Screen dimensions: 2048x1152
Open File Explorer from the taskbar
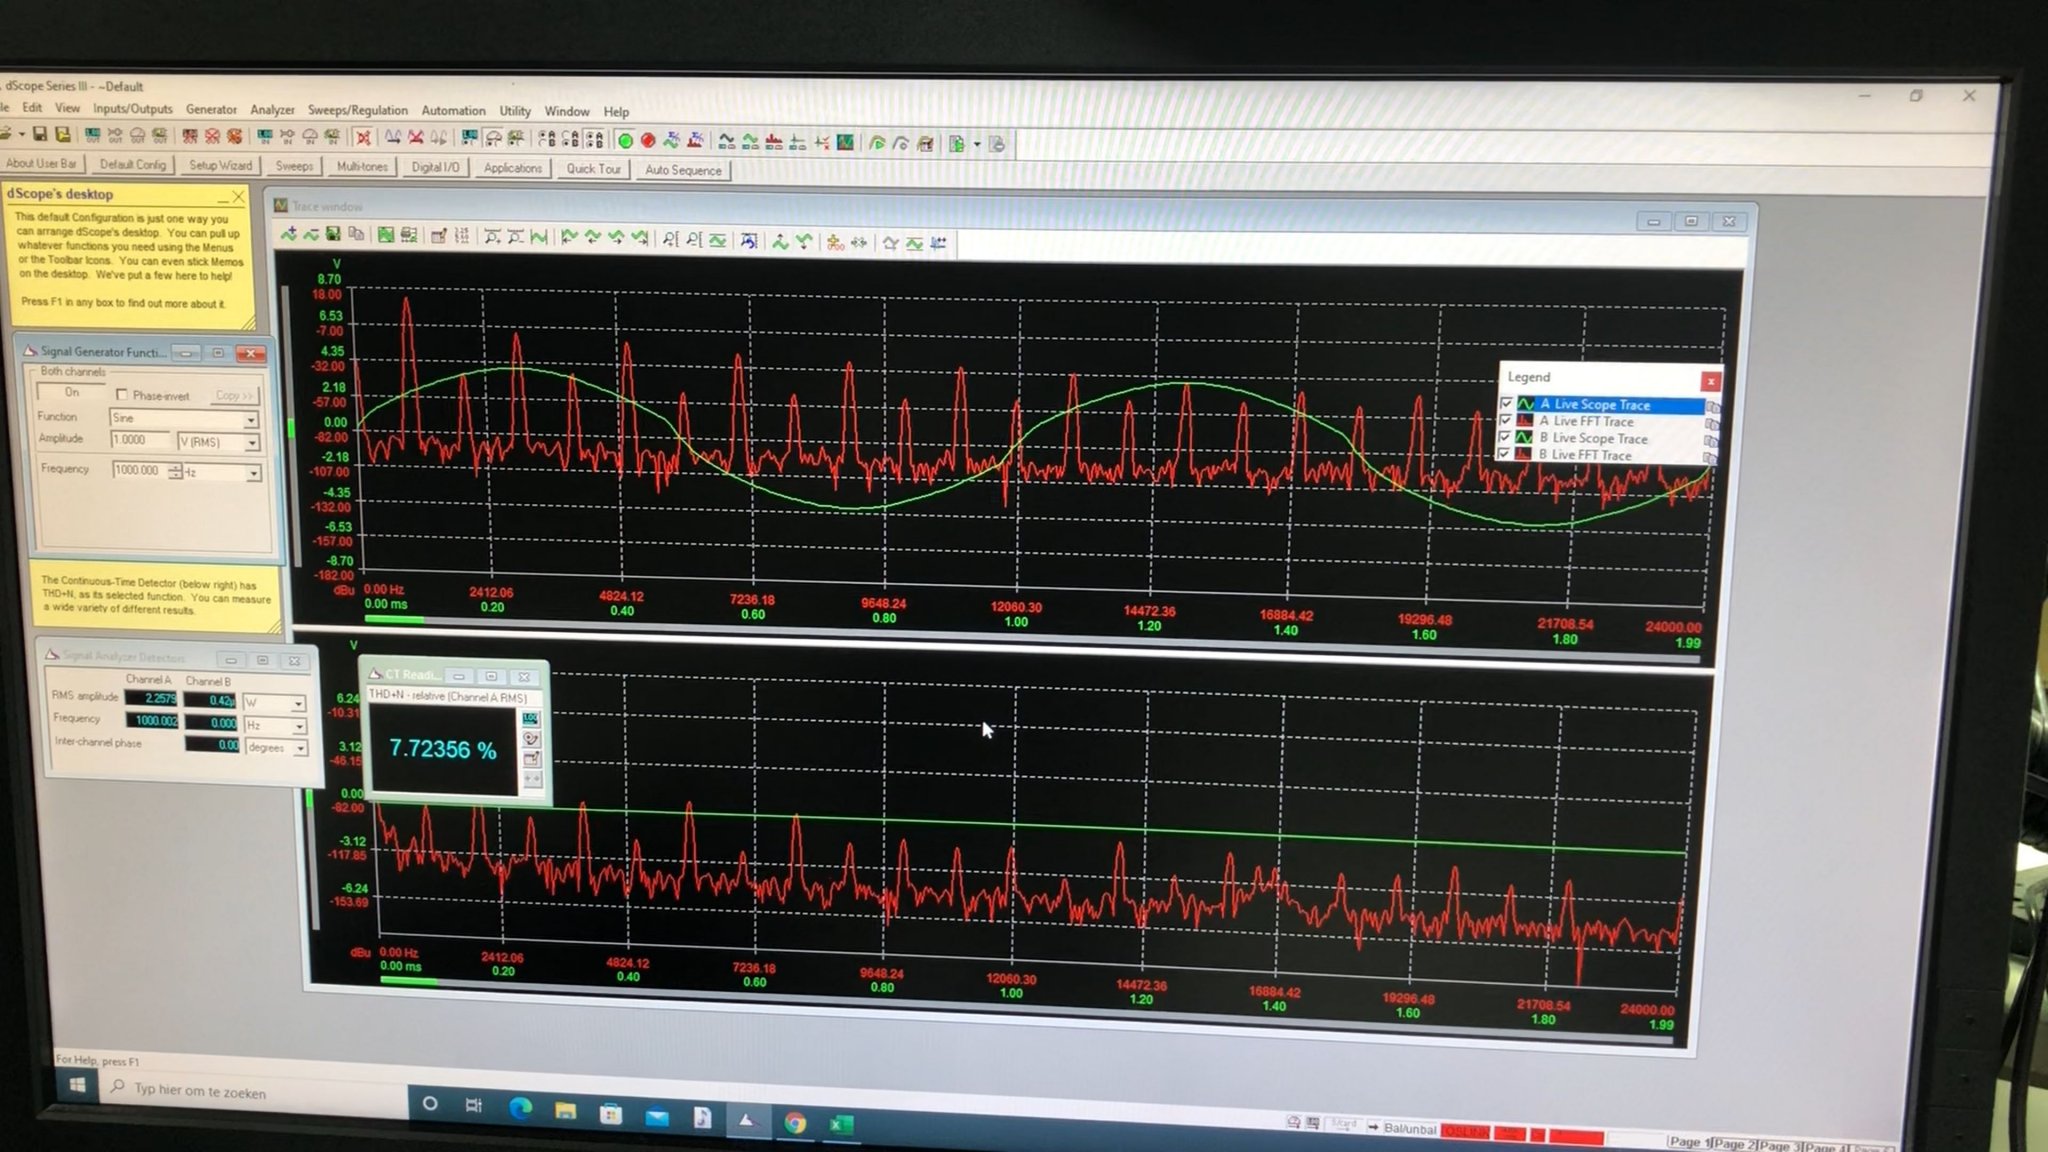(565, 1111)
